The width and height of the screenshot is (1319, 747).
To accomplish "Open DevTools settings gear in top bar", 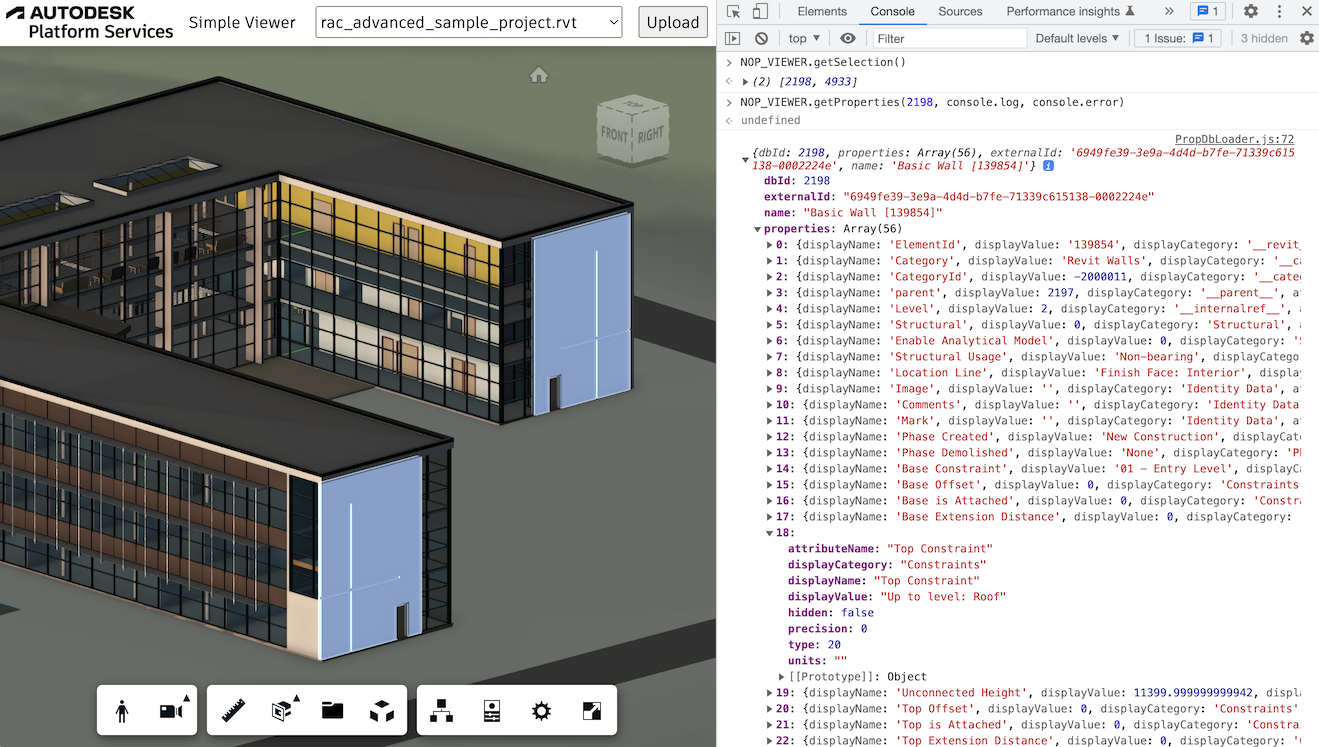I will (x=1251, y=12).
